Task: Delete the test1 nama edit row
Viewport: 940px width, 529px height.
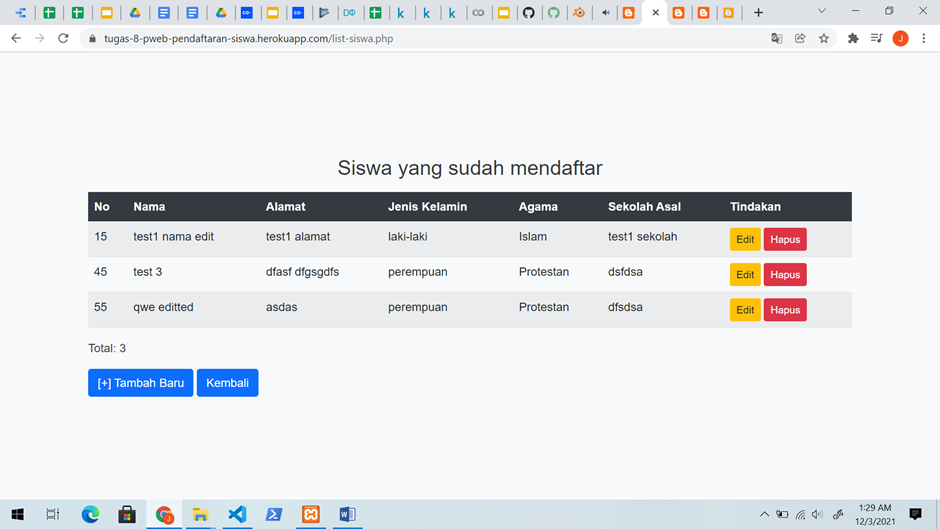Action: 785,239
